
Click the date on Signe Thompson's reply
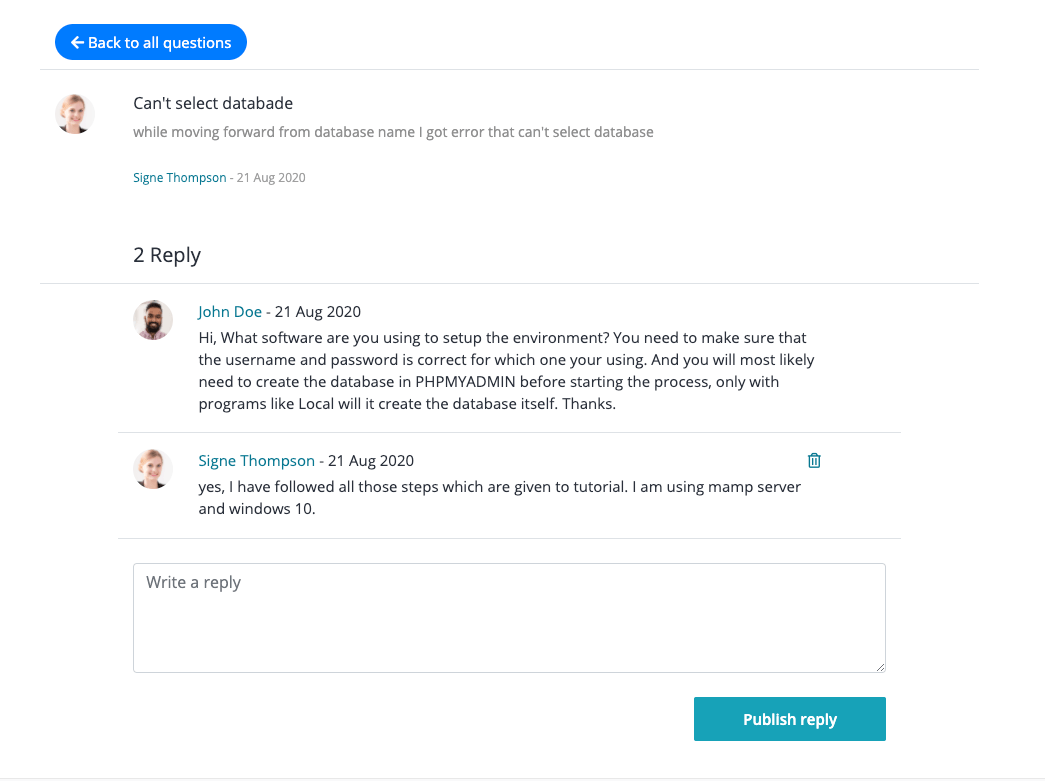click(371, 461)
